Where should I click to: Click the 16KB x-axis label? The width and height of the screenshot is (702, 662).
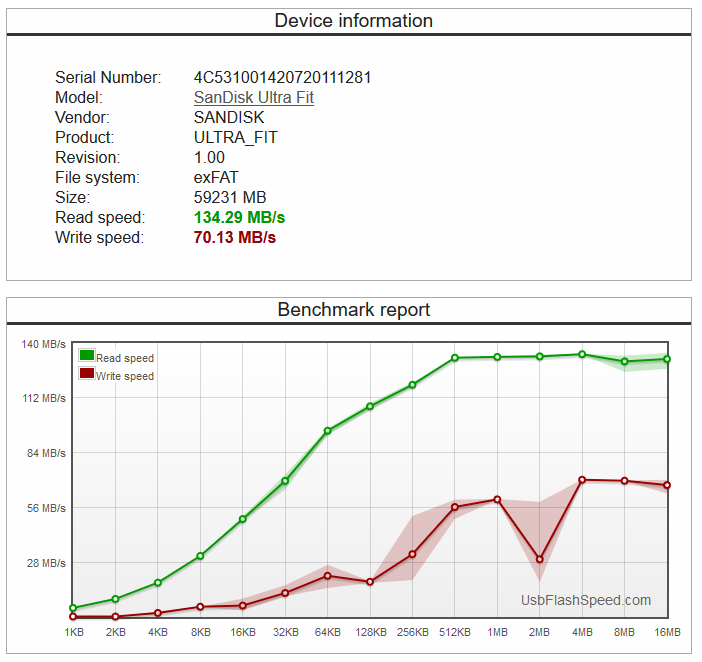243,632
